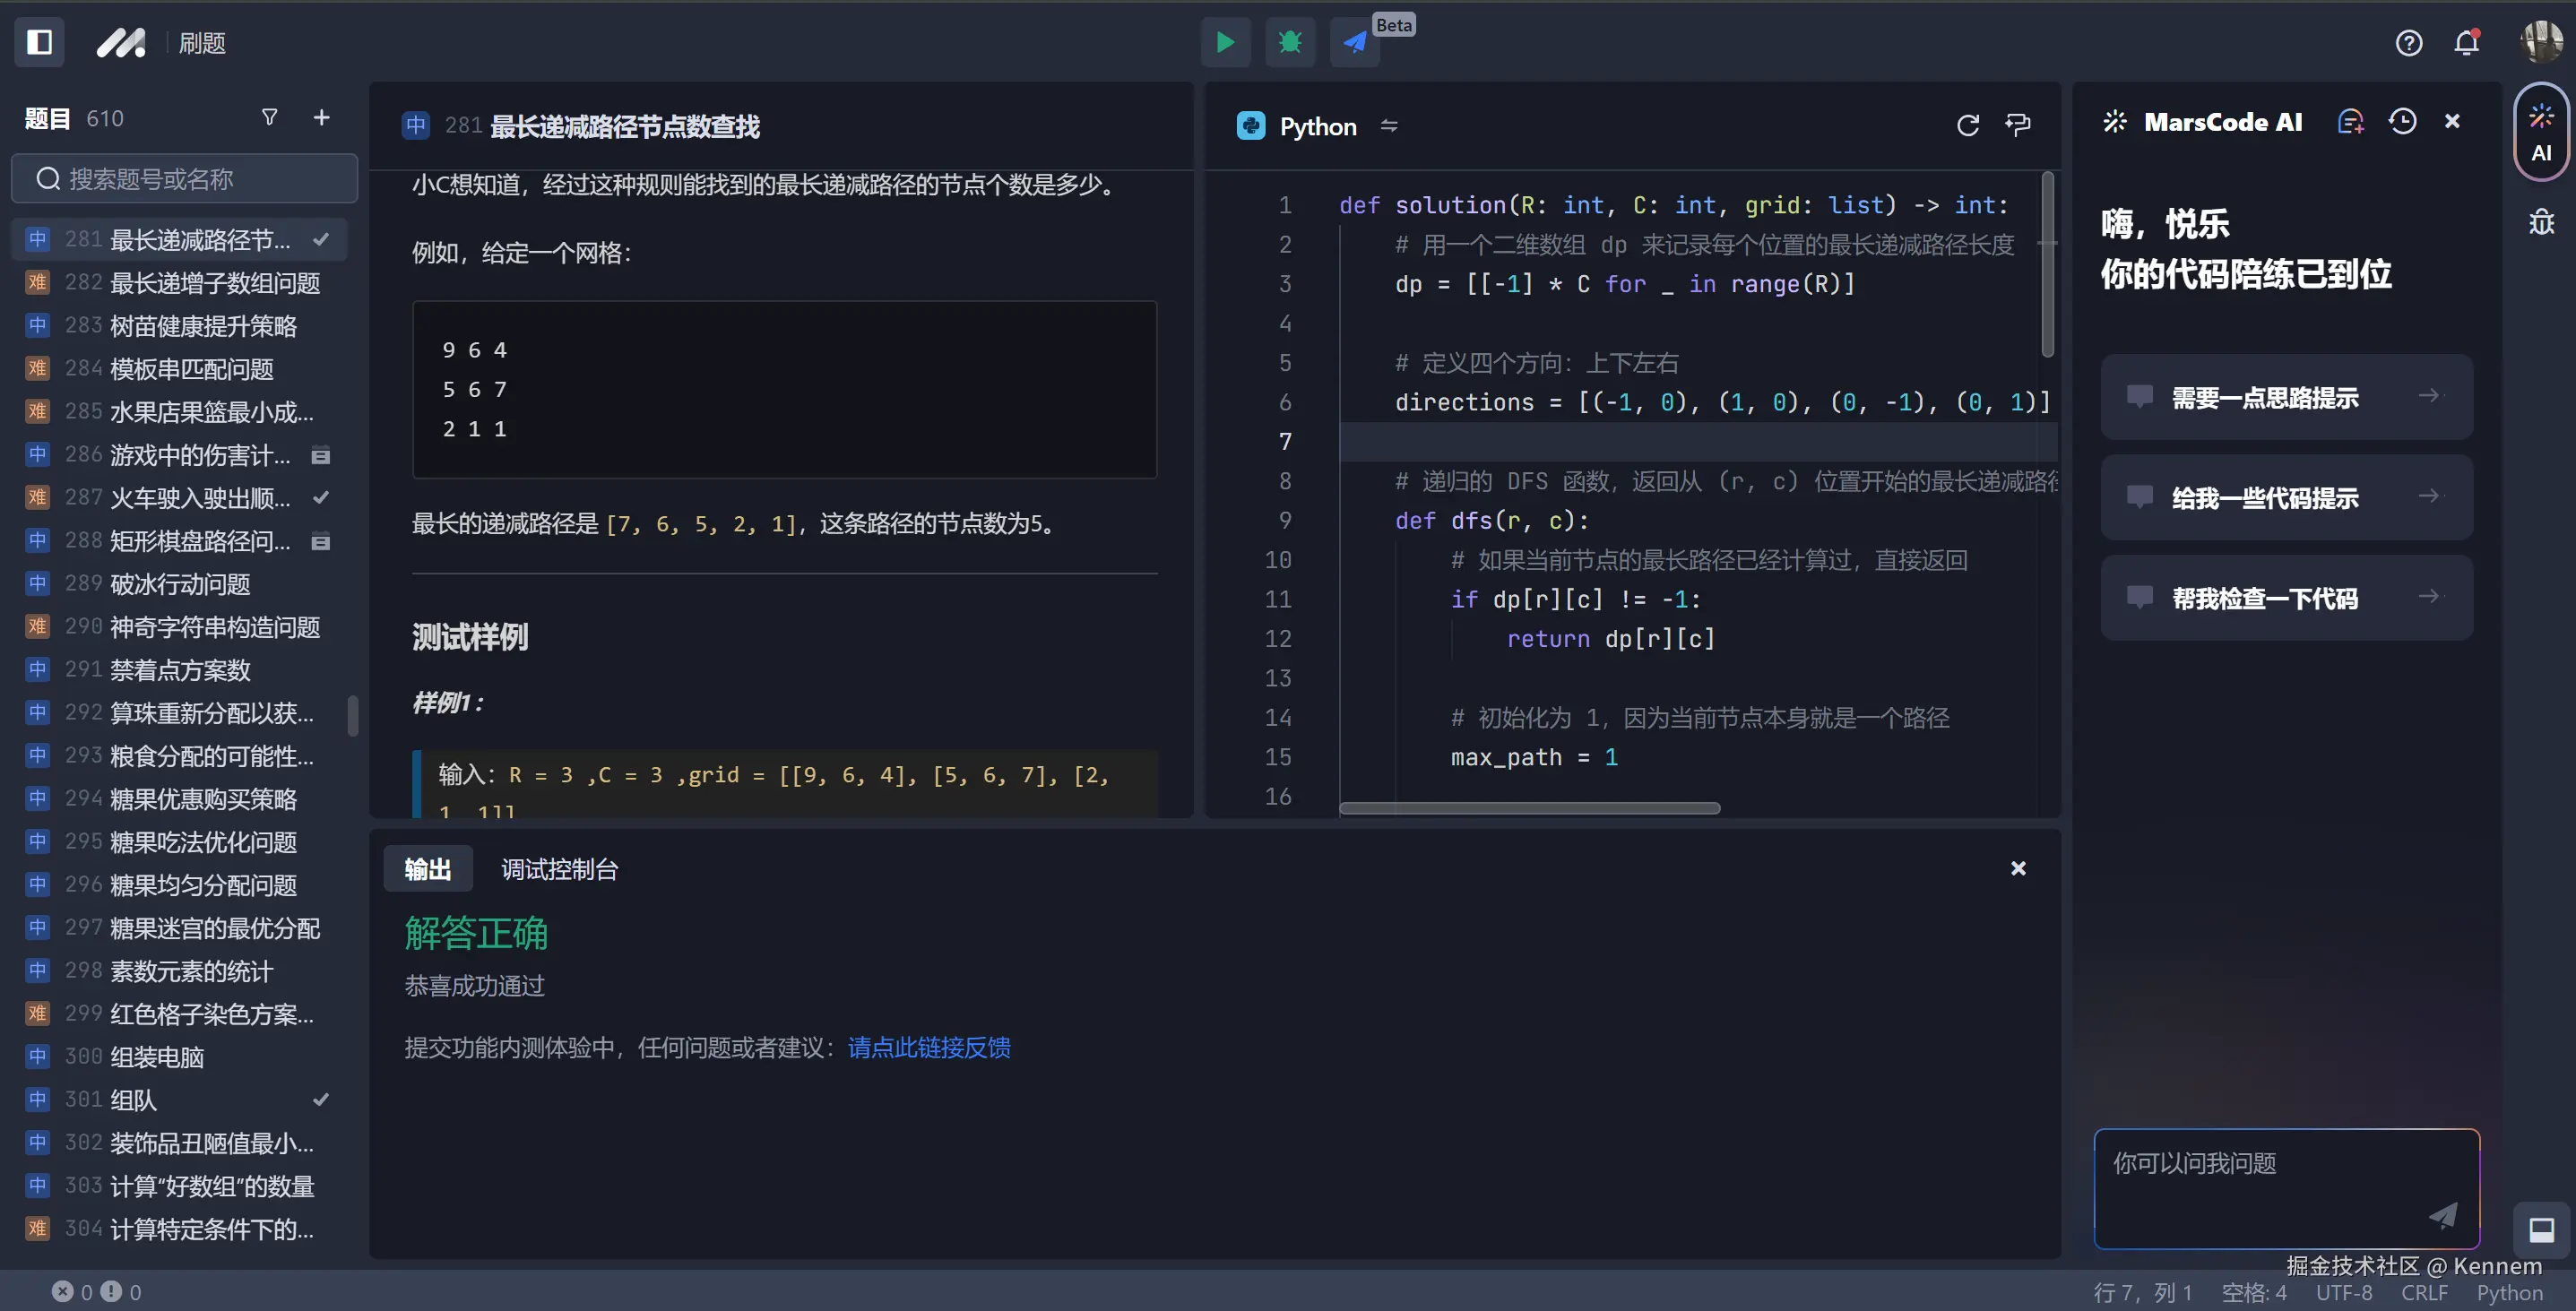This screenshot has width=2576, height=1311.
Task: Click the Beta submit paper-plane icon
Action: (x=1354, y=42)
